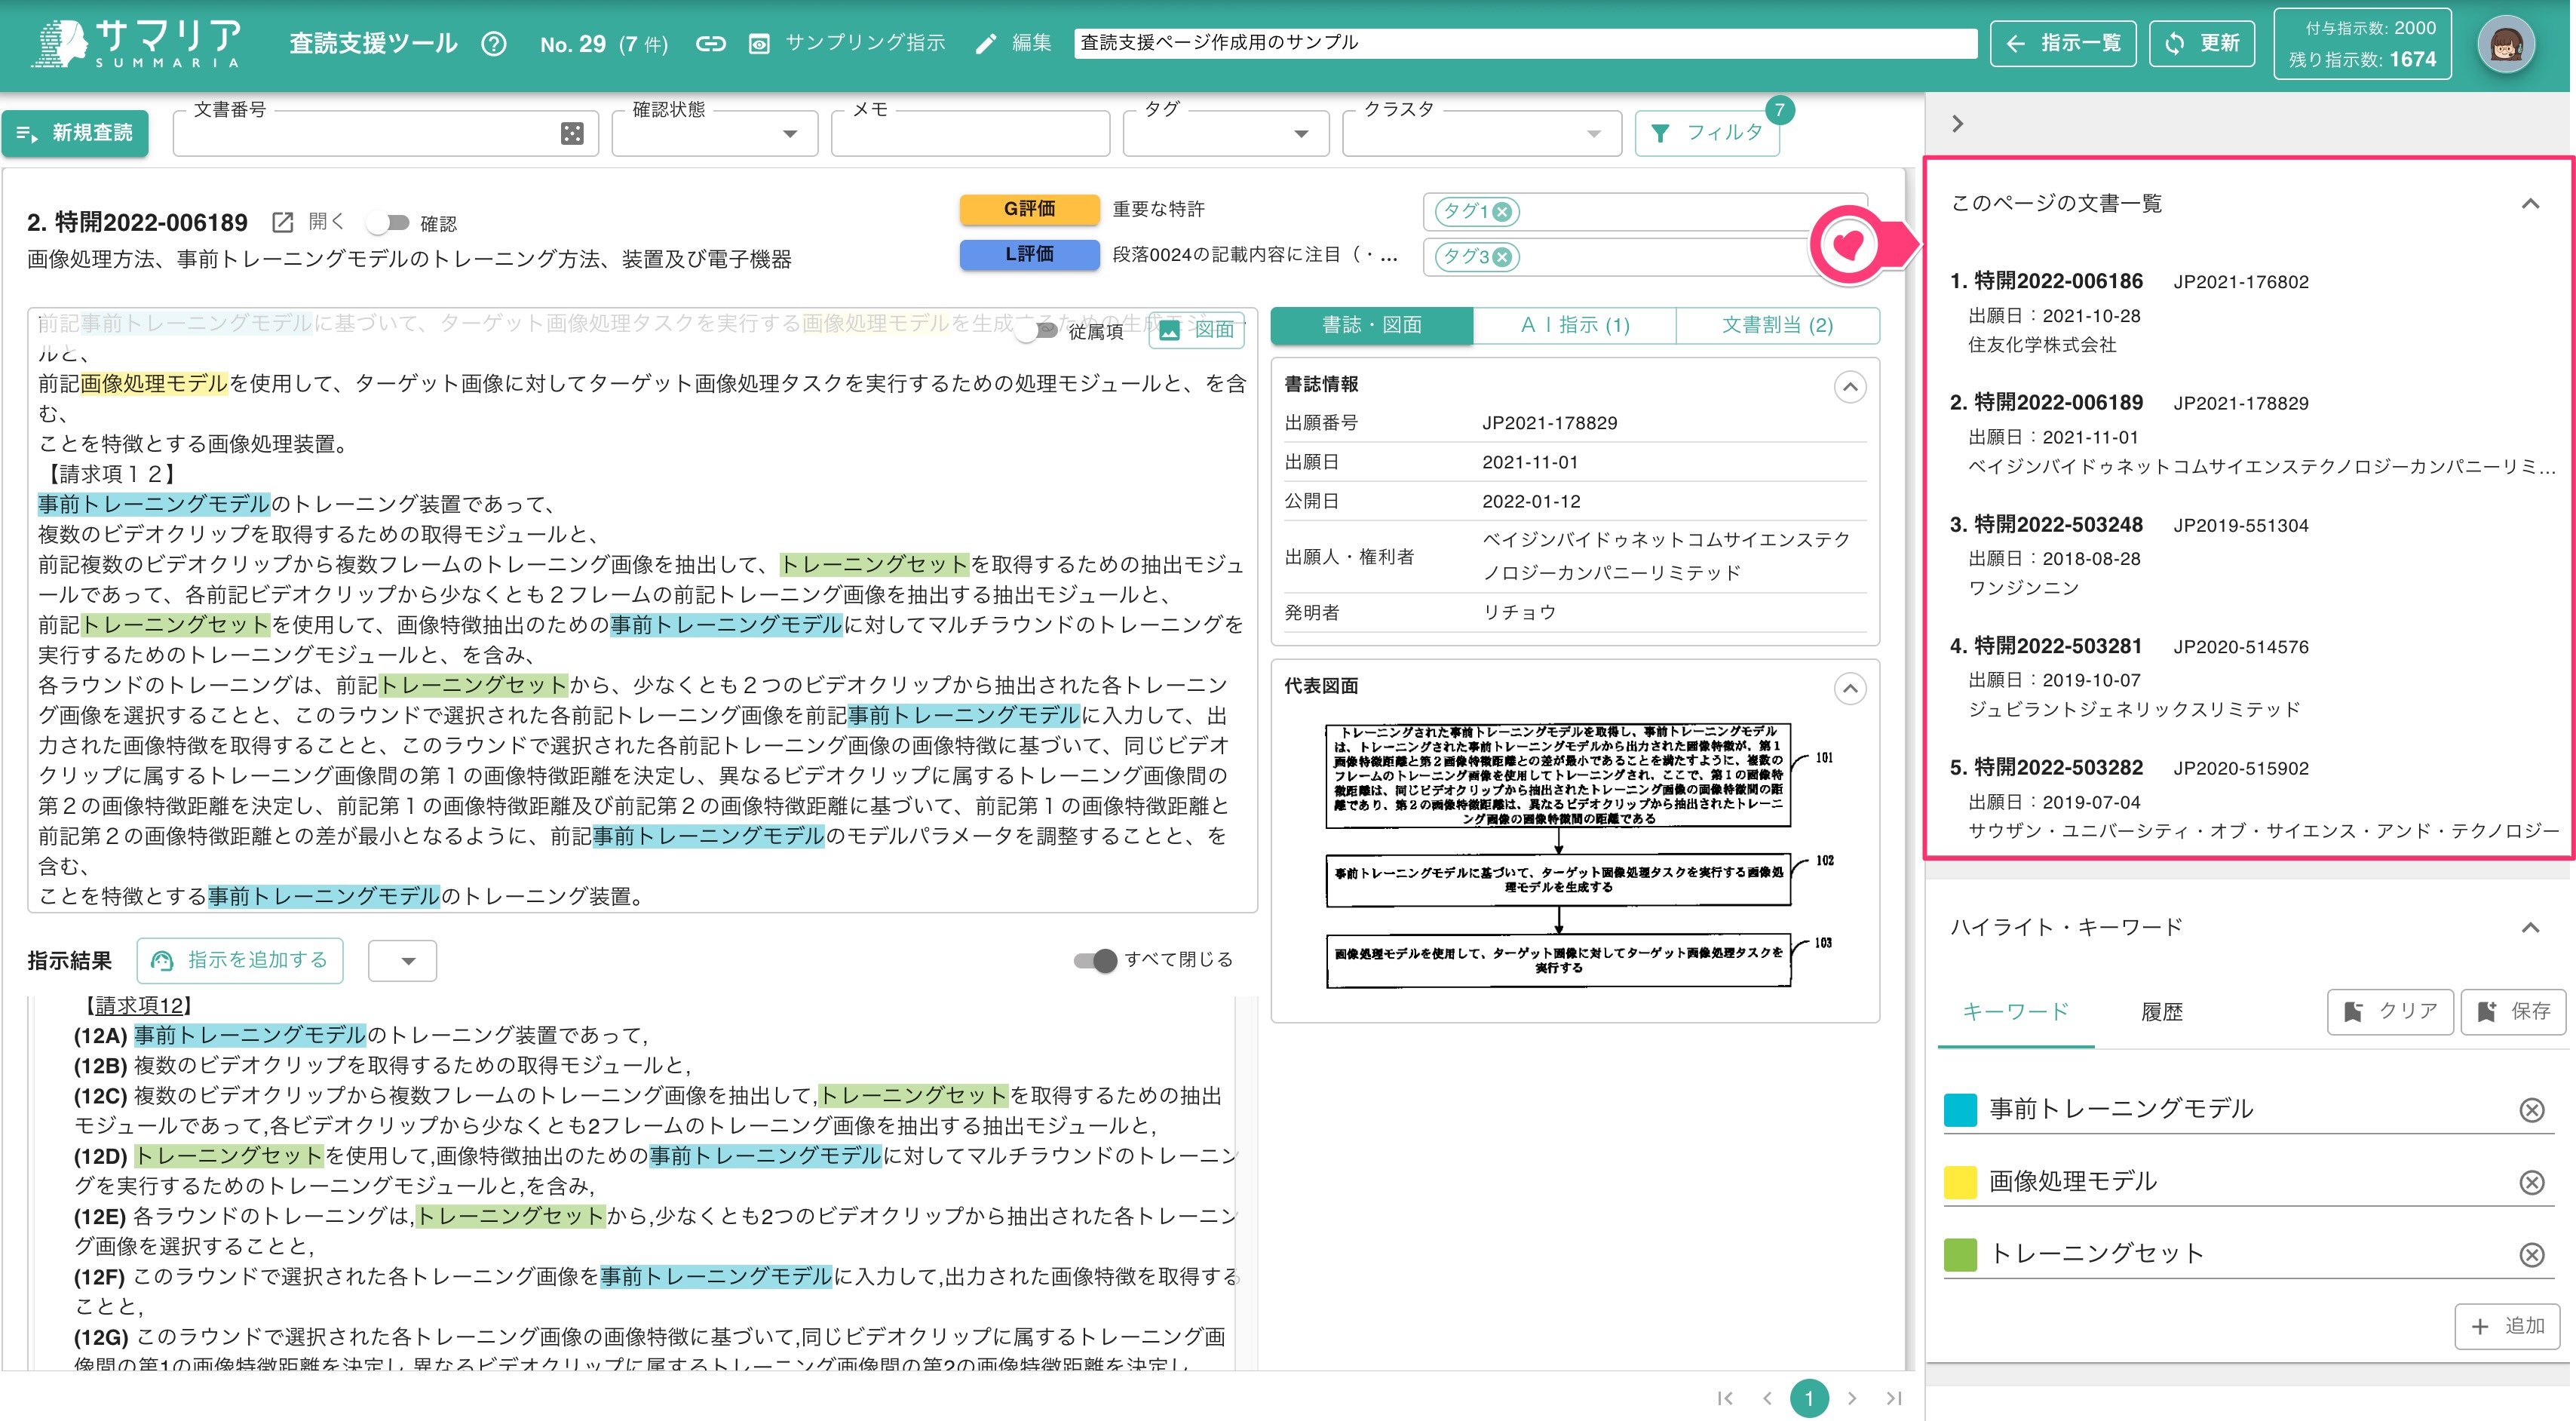Switch to the AI指示 (1) tab
The height and width of the screenshot is (1421, 2576).
pyautogui.click(x=1574, y=325)
